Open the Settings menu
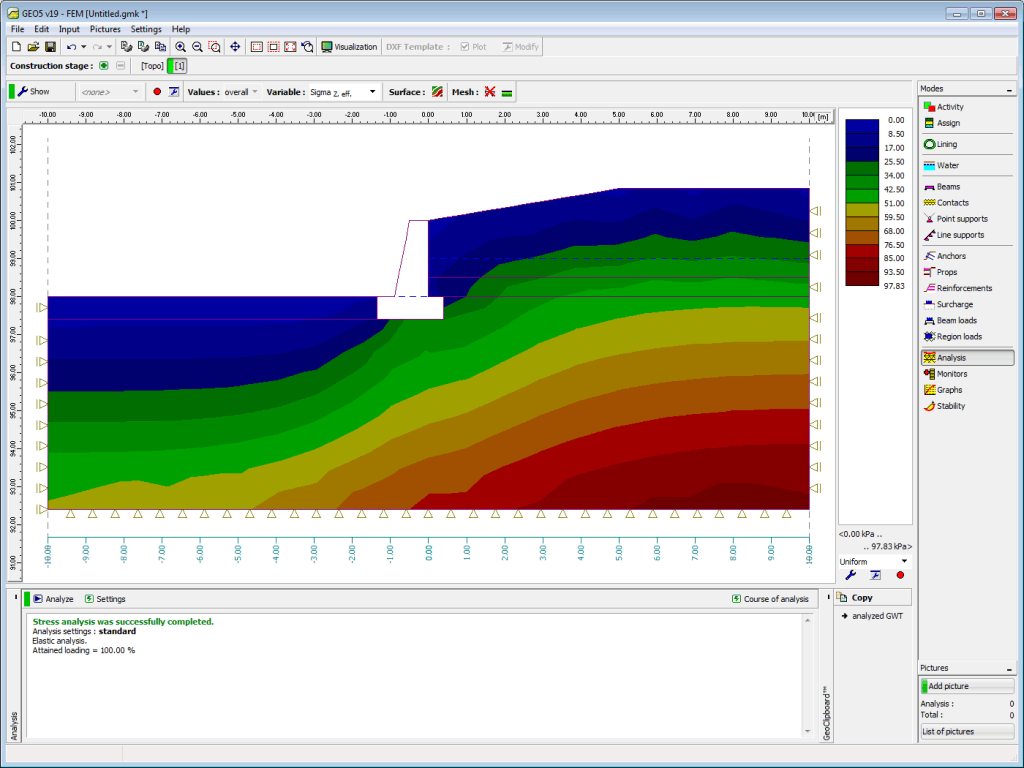The width and height of the screenshot is (1024, 768). [x=146, y=29]
